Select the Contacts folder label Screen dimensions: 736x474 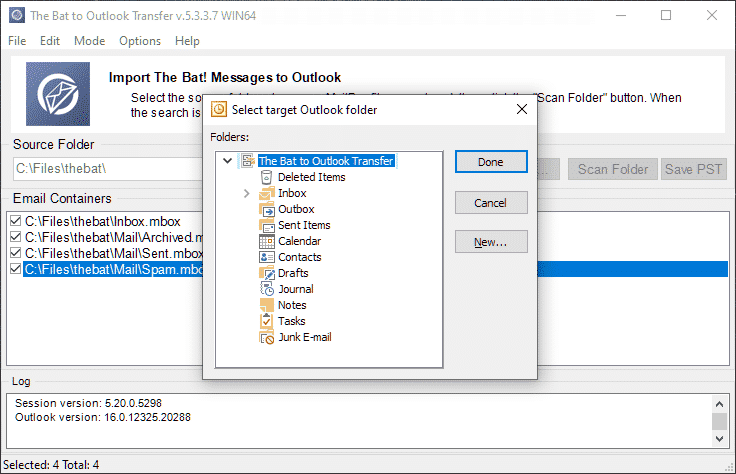299,257
